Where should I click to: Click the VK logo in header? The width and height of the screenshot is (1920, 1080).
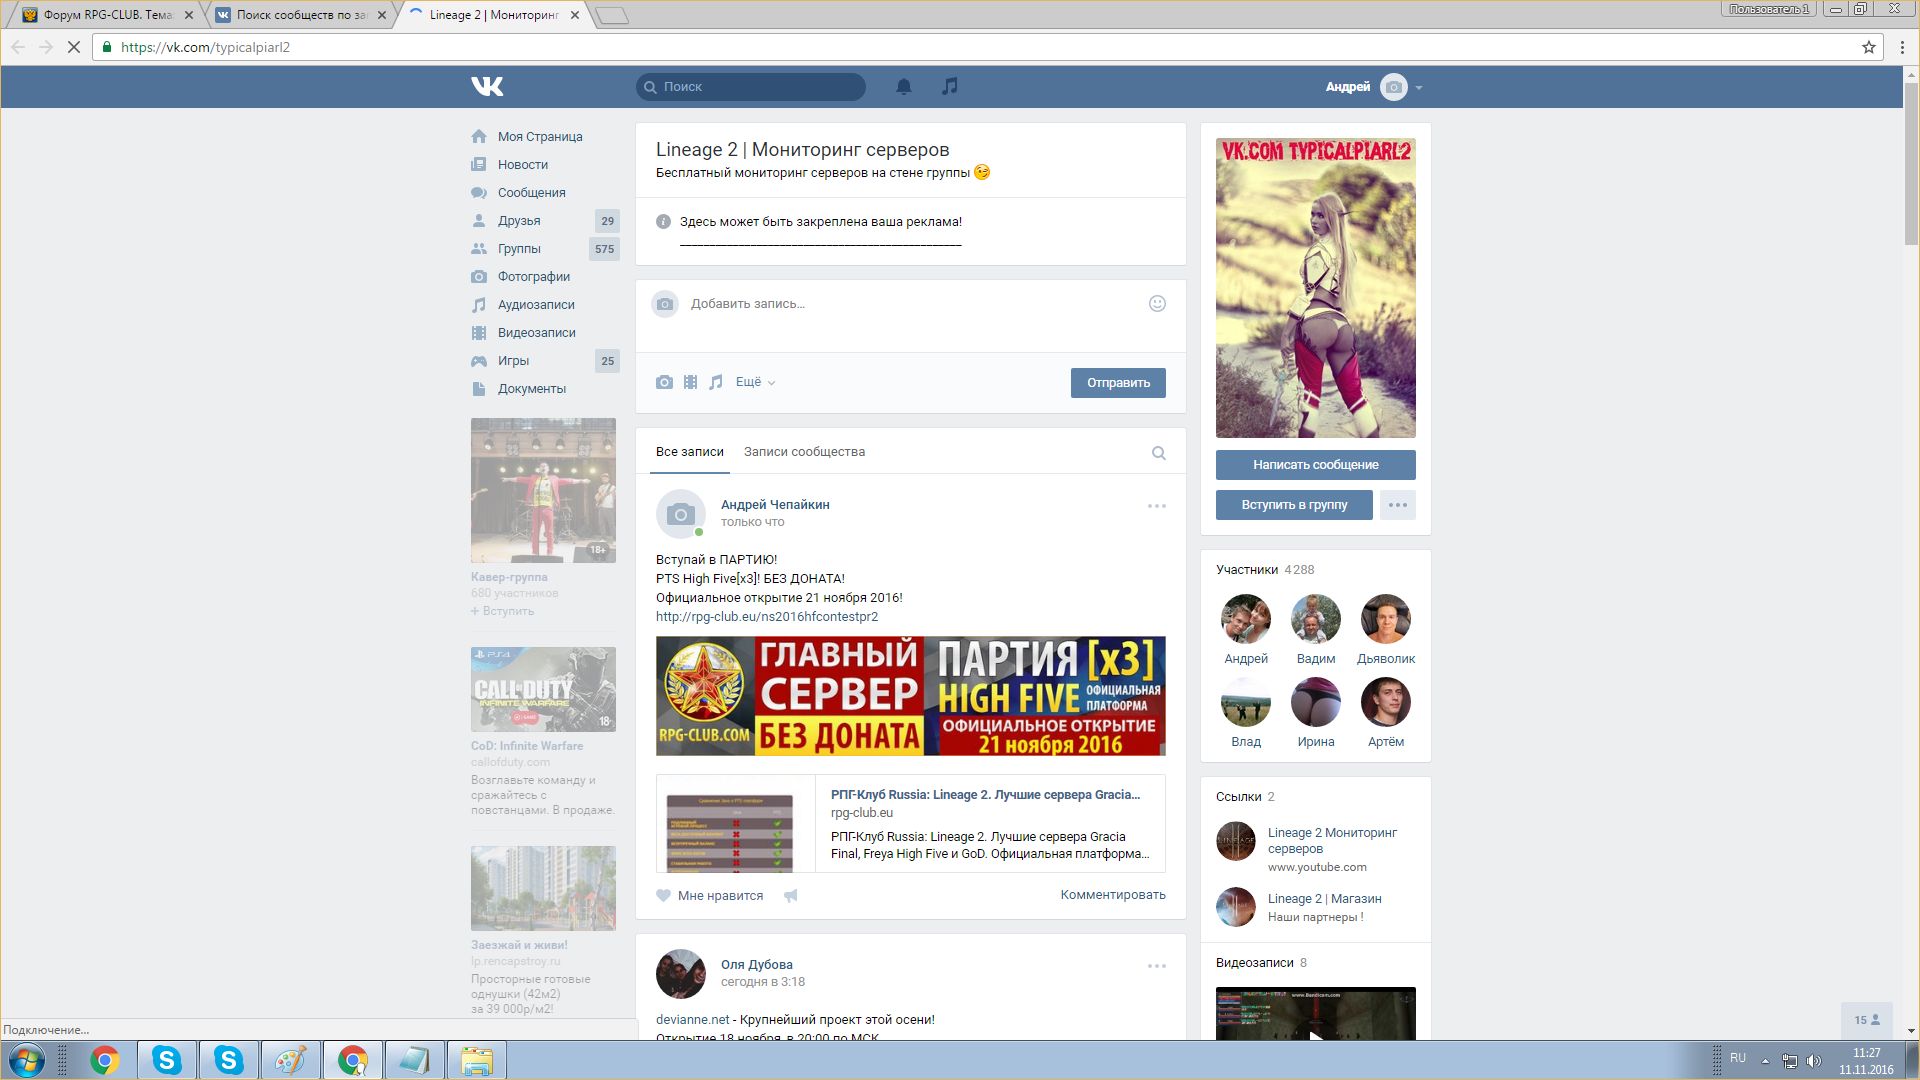(487, 87)
